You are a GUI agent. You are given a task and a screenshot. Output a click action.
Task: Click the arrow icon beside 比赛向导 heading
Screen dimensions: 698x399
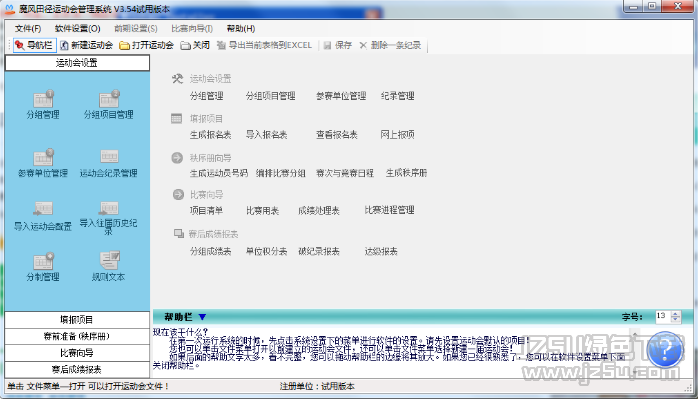click(178, 194)
